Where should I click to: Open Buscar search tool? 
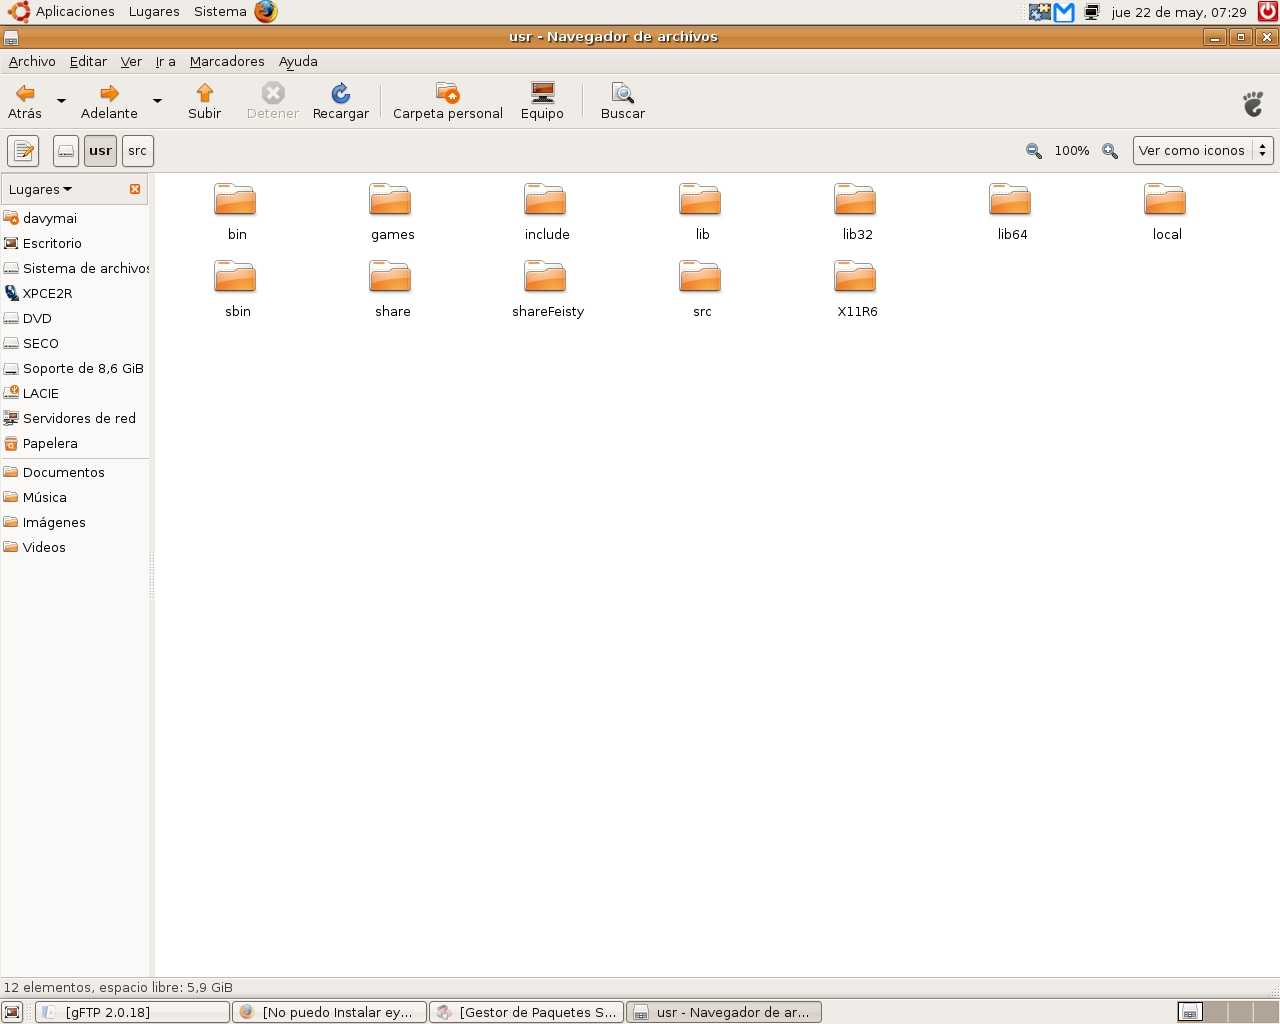tap(622, 94)
